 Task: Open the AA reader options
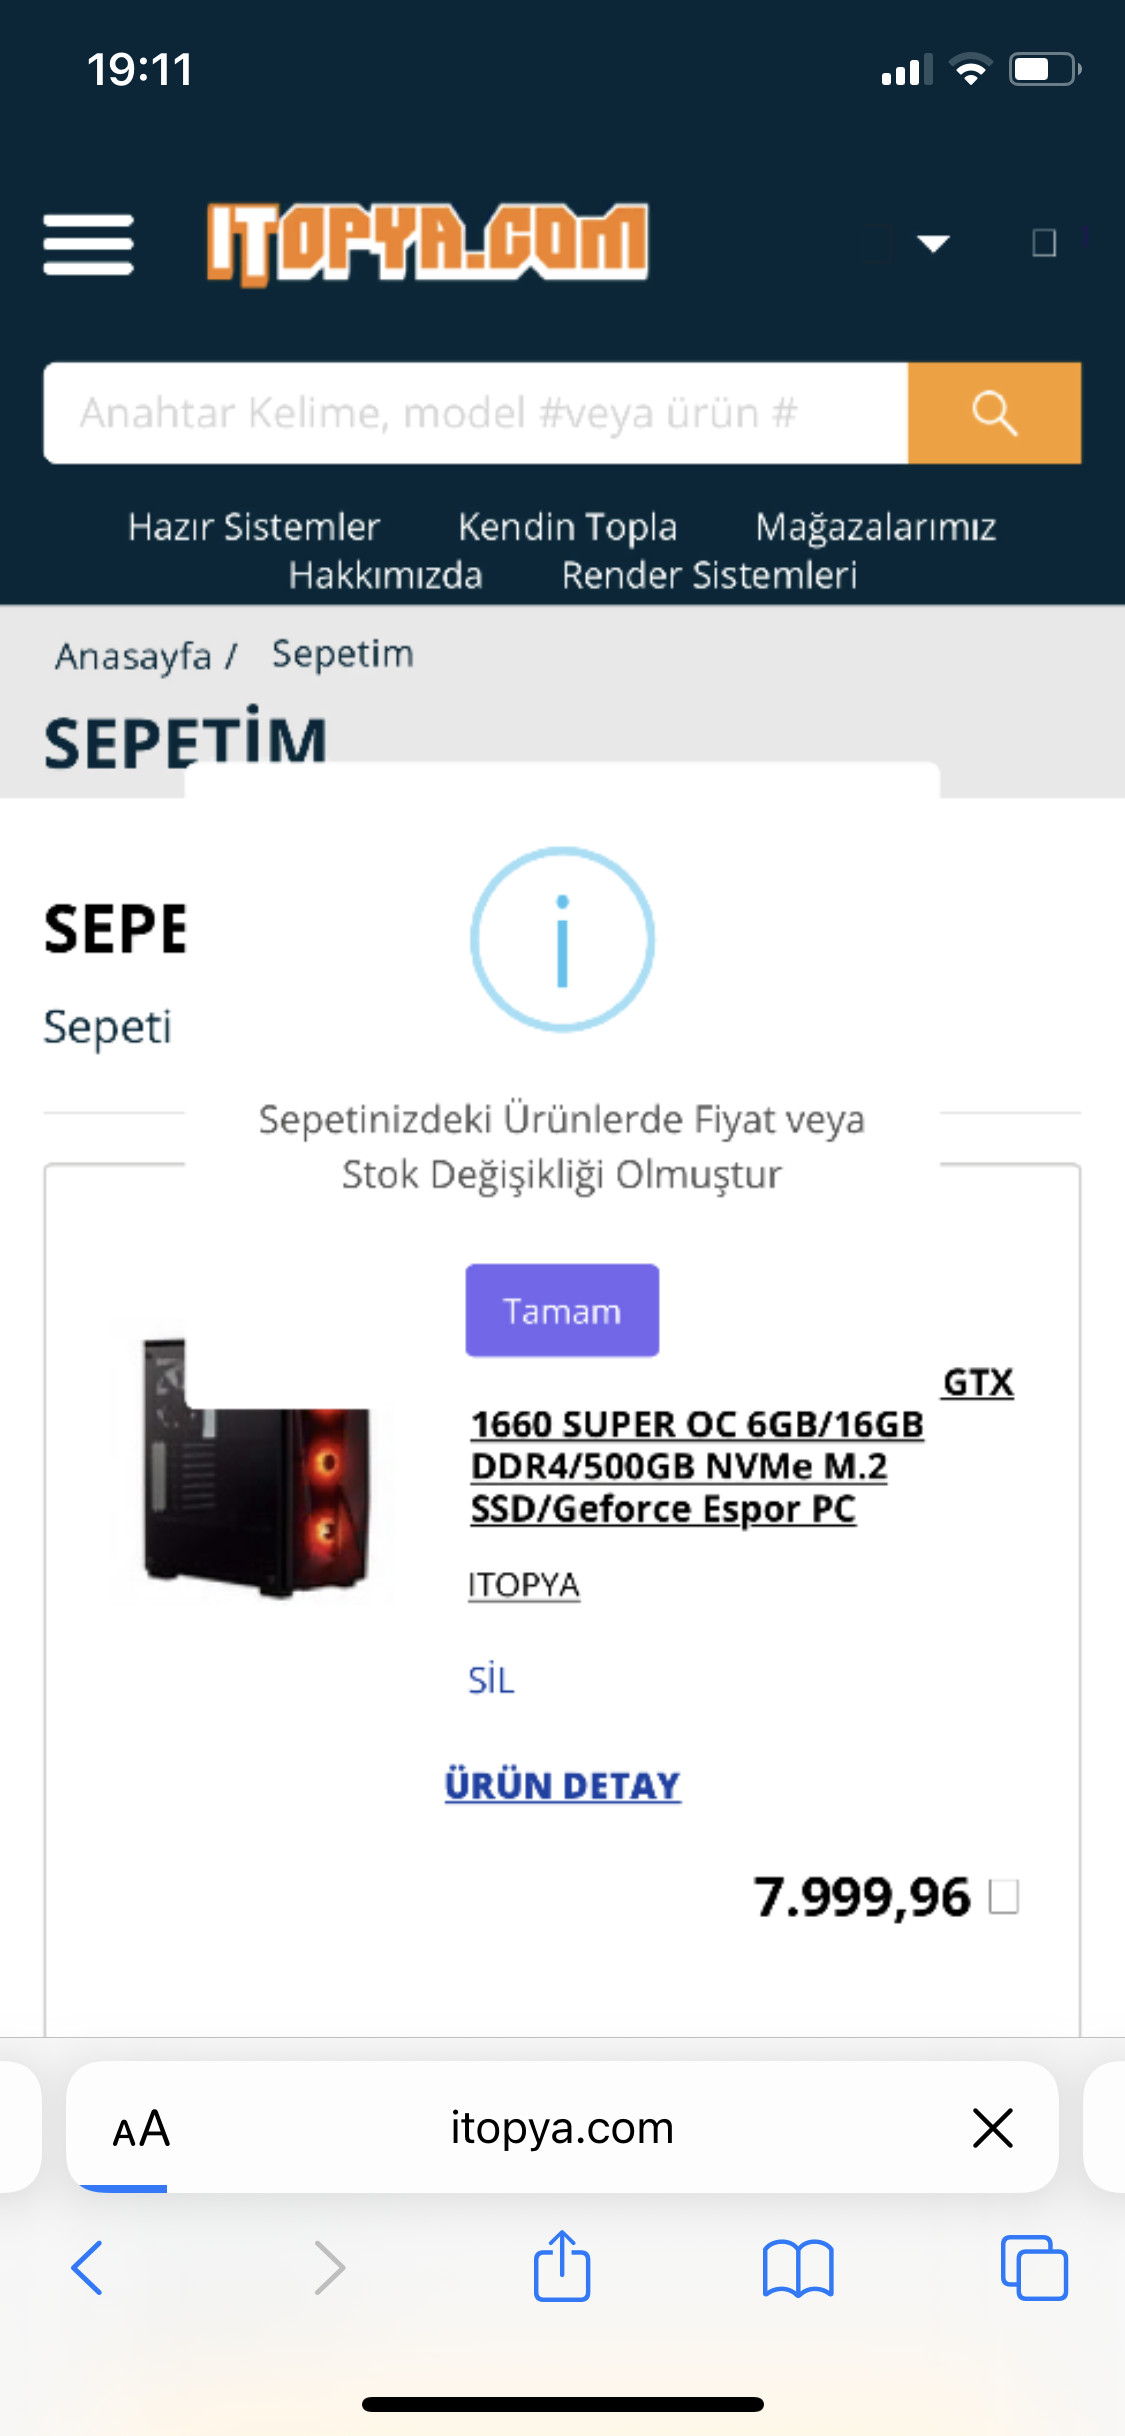coord(141,2127)
